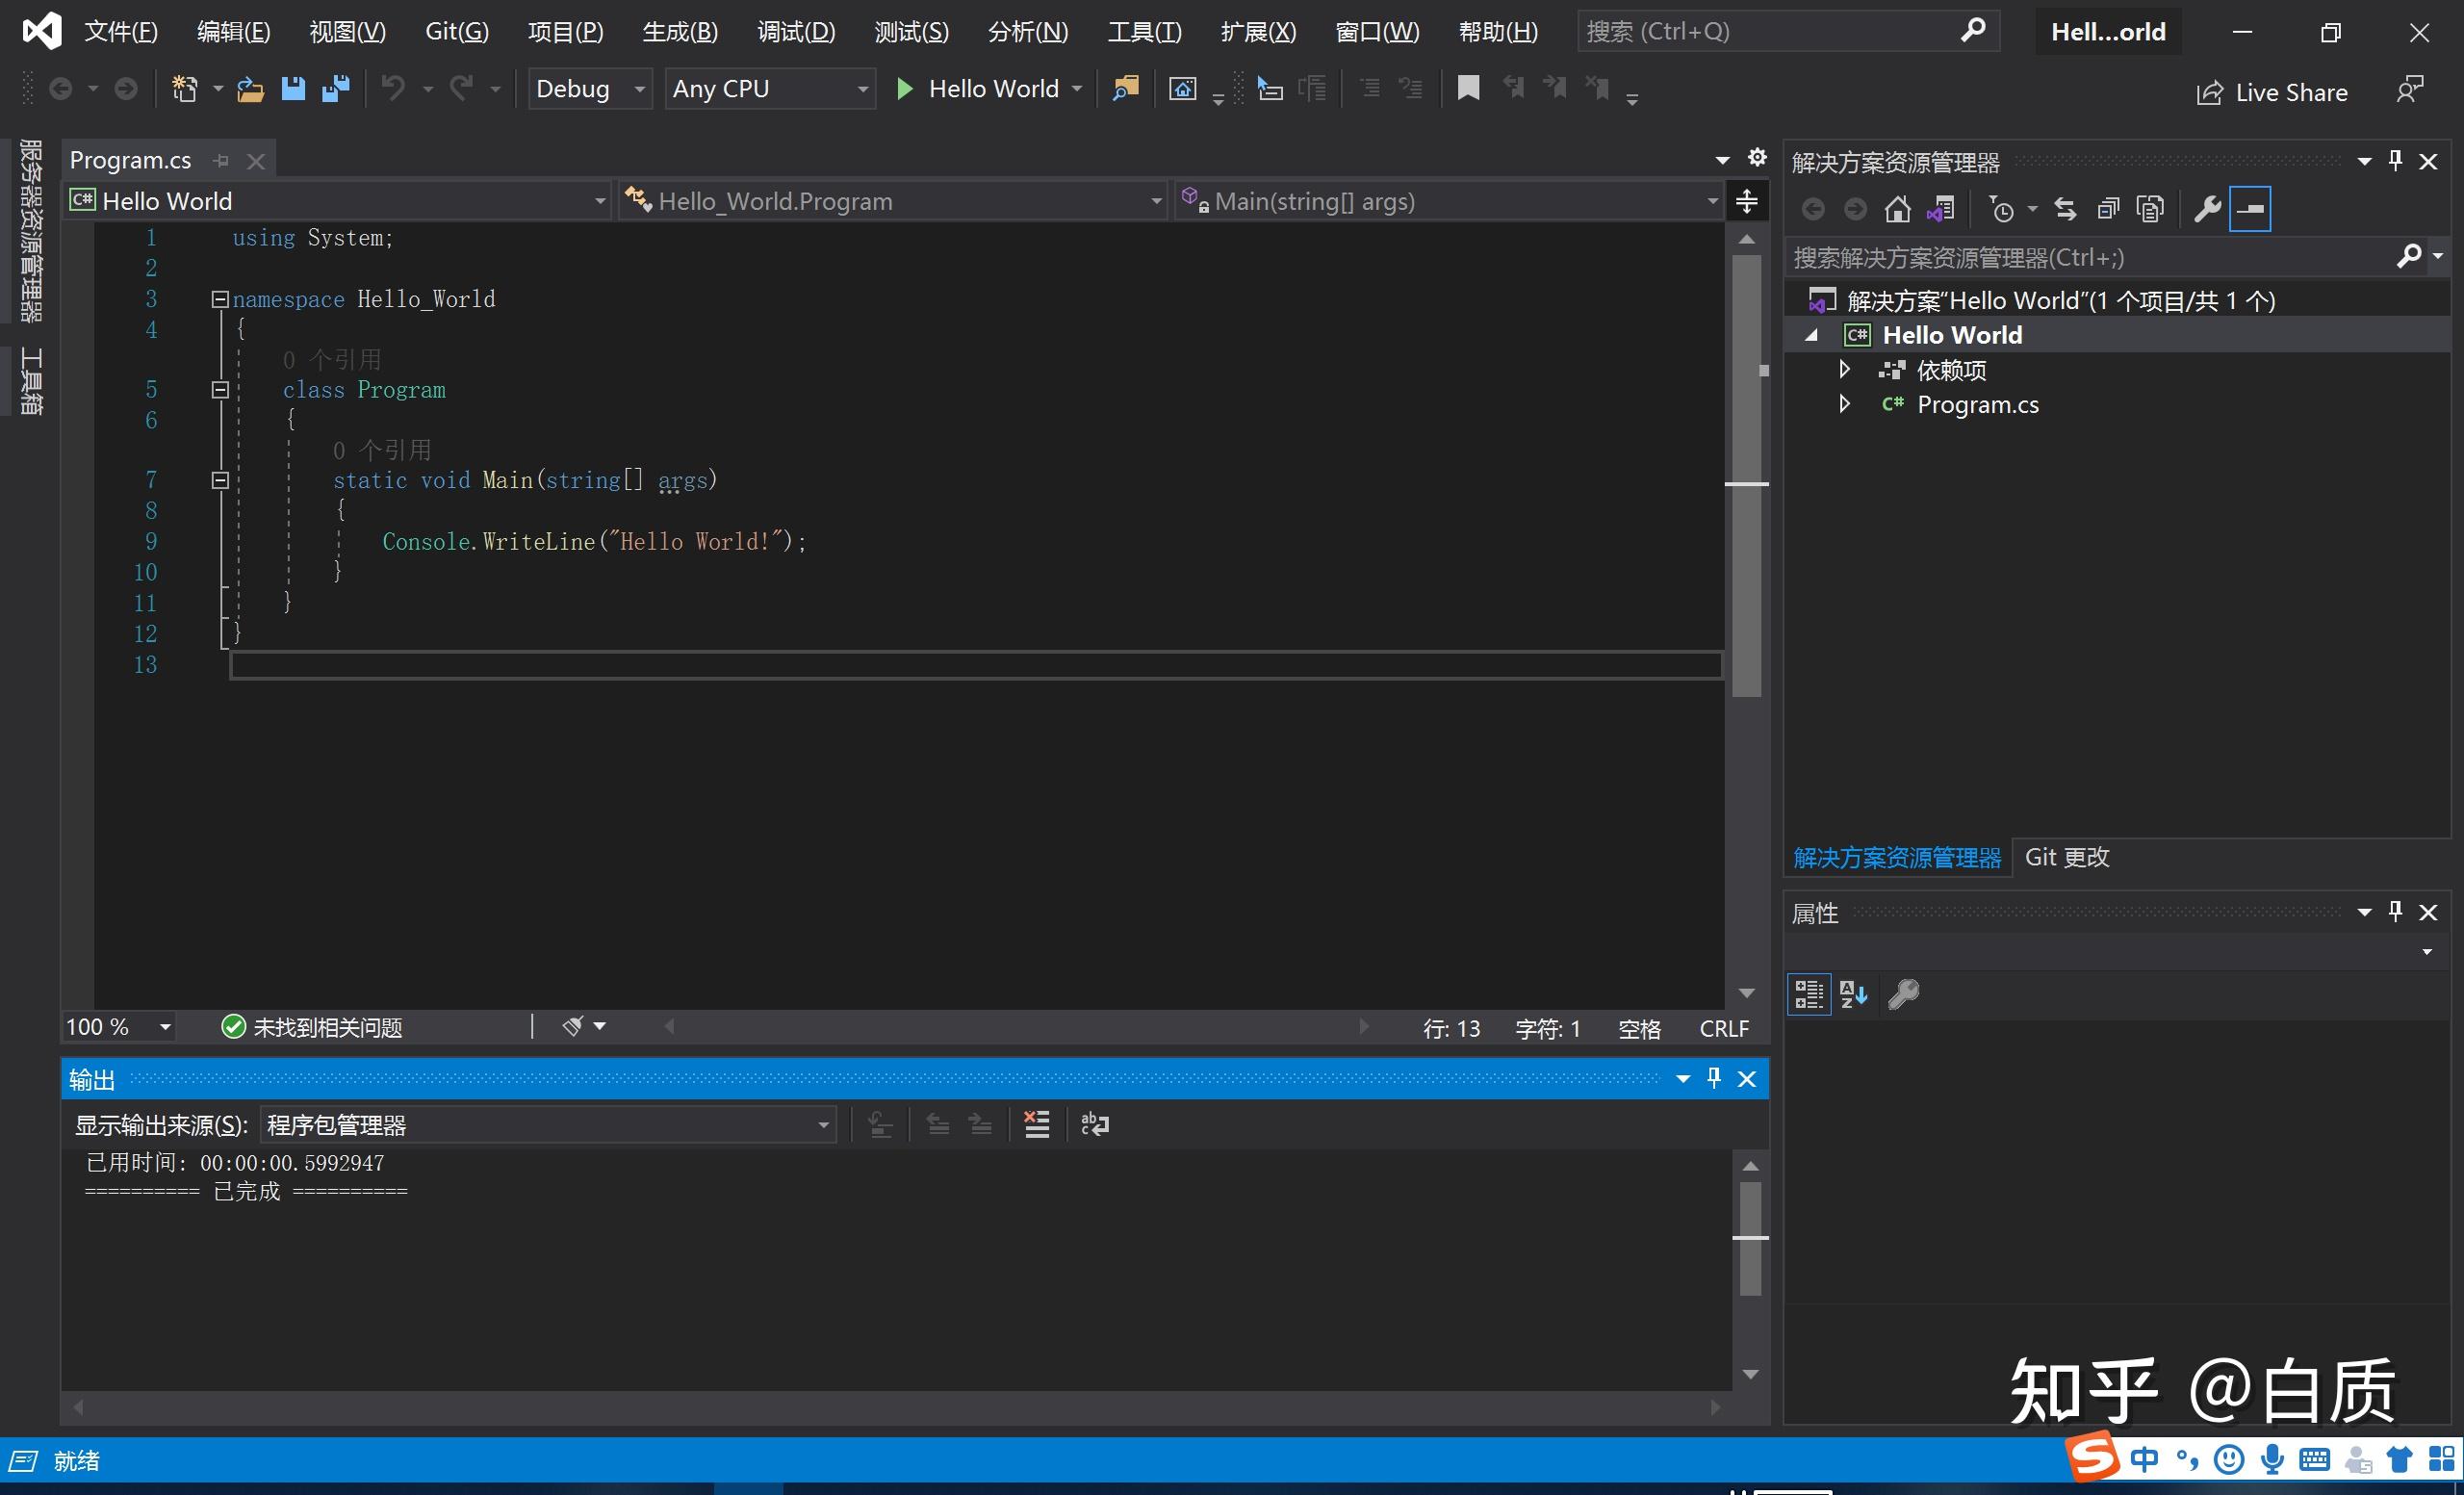2464x1495 pixels.
Task: Open the 工具箱 side tab
Action: tap(31, 381)
